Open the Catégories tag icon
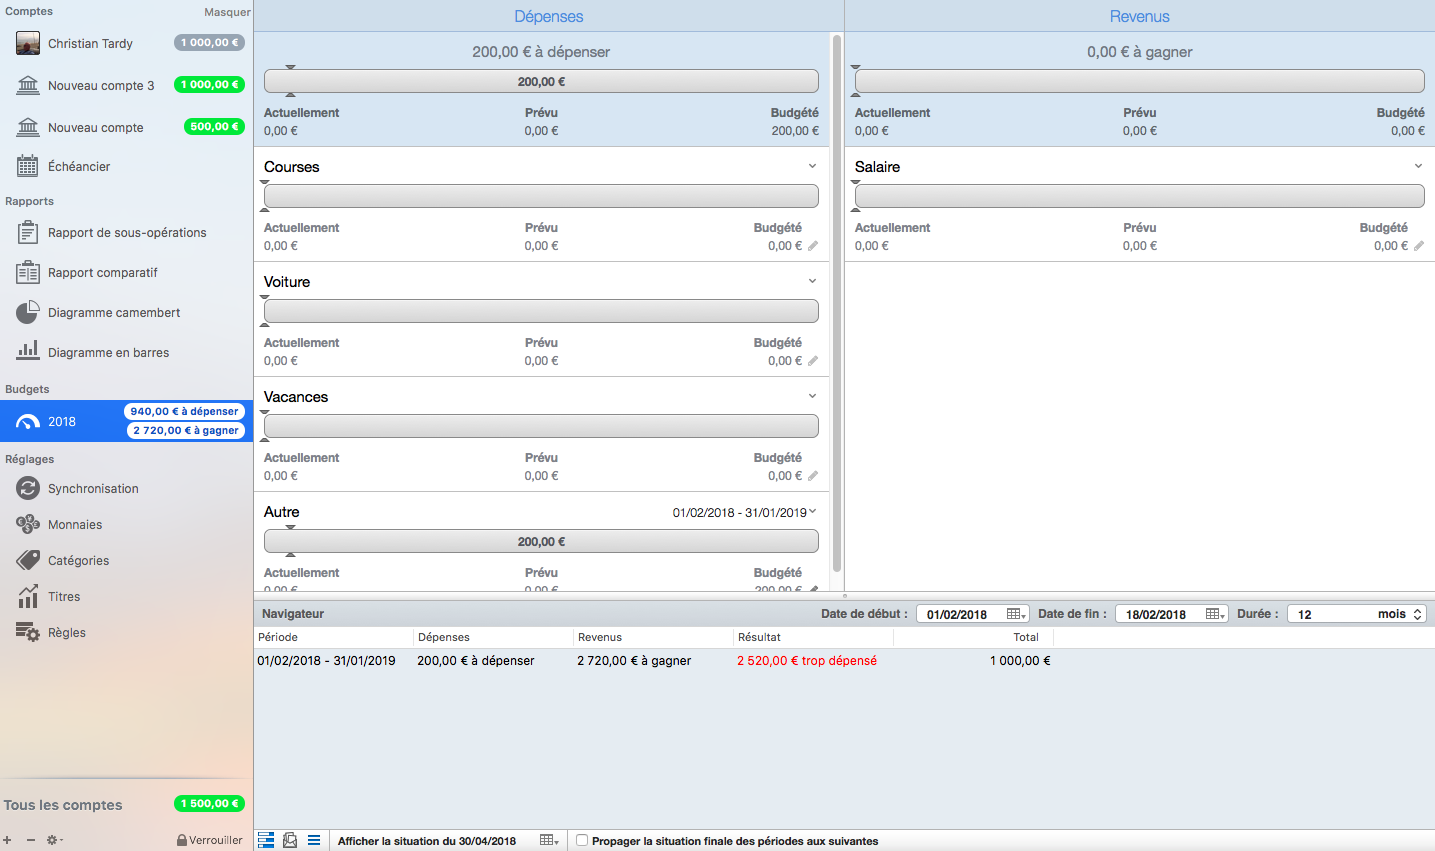The width and height of the screenshot is (1435, 851). tap(28, 560)
